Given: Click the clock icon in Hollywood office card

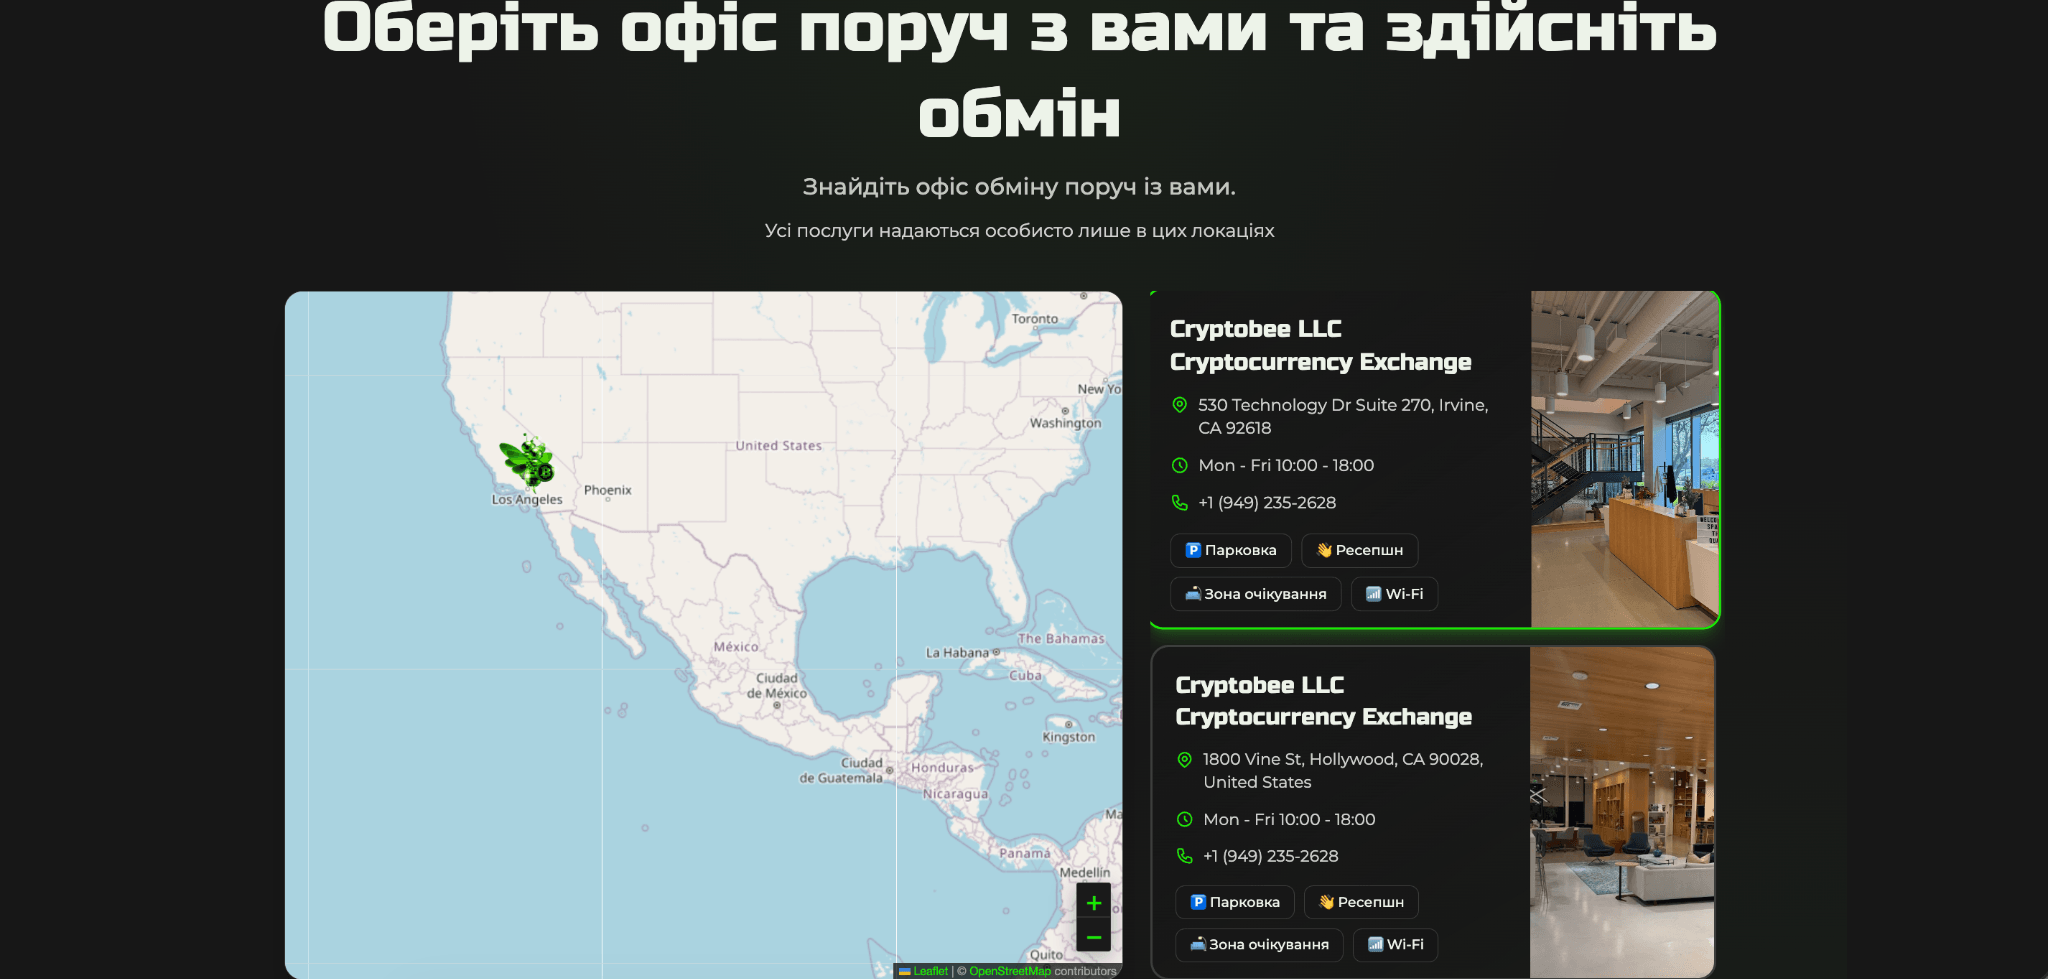Looking at the screenshot, I should point(1185,820).
